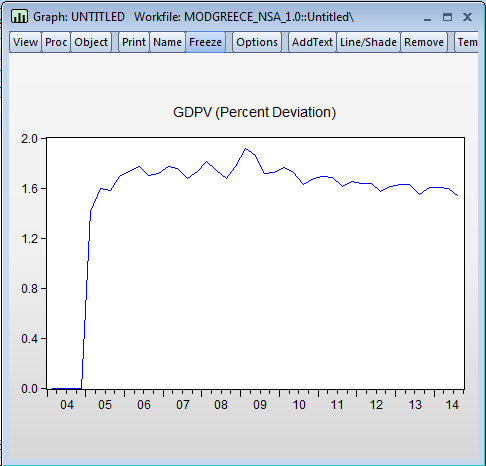Click the Line/Shade button
486x466 pixels.
click(x=368, y=42)
